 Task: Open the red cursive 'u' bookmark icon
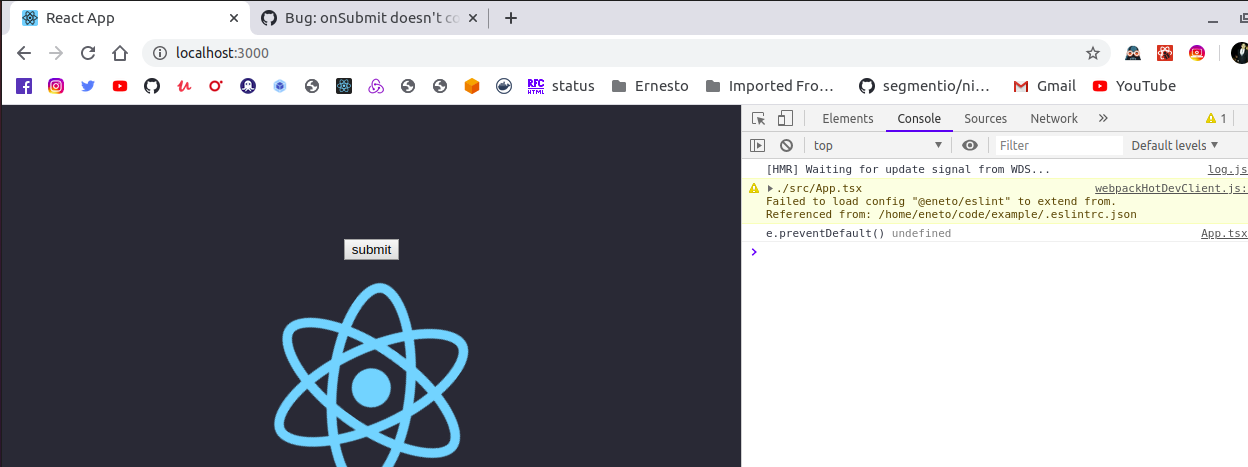(x=184, y=86)
